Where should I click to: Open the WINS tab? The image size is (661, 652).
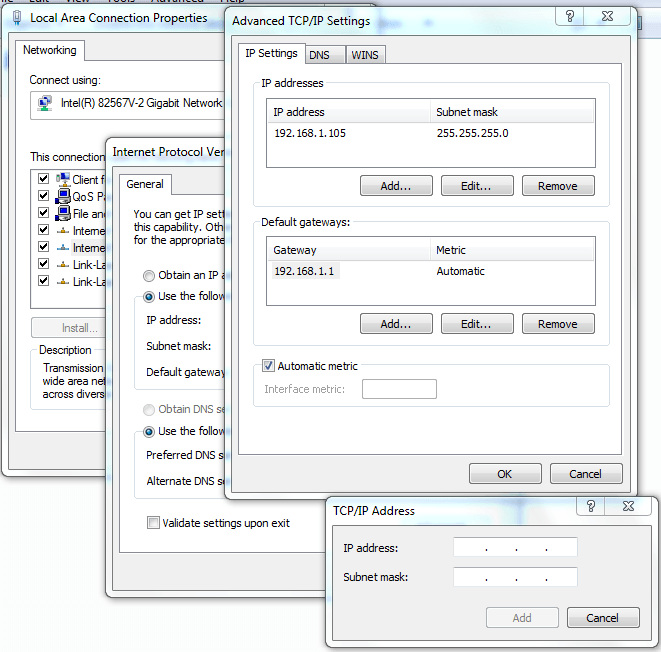(365, 55)
